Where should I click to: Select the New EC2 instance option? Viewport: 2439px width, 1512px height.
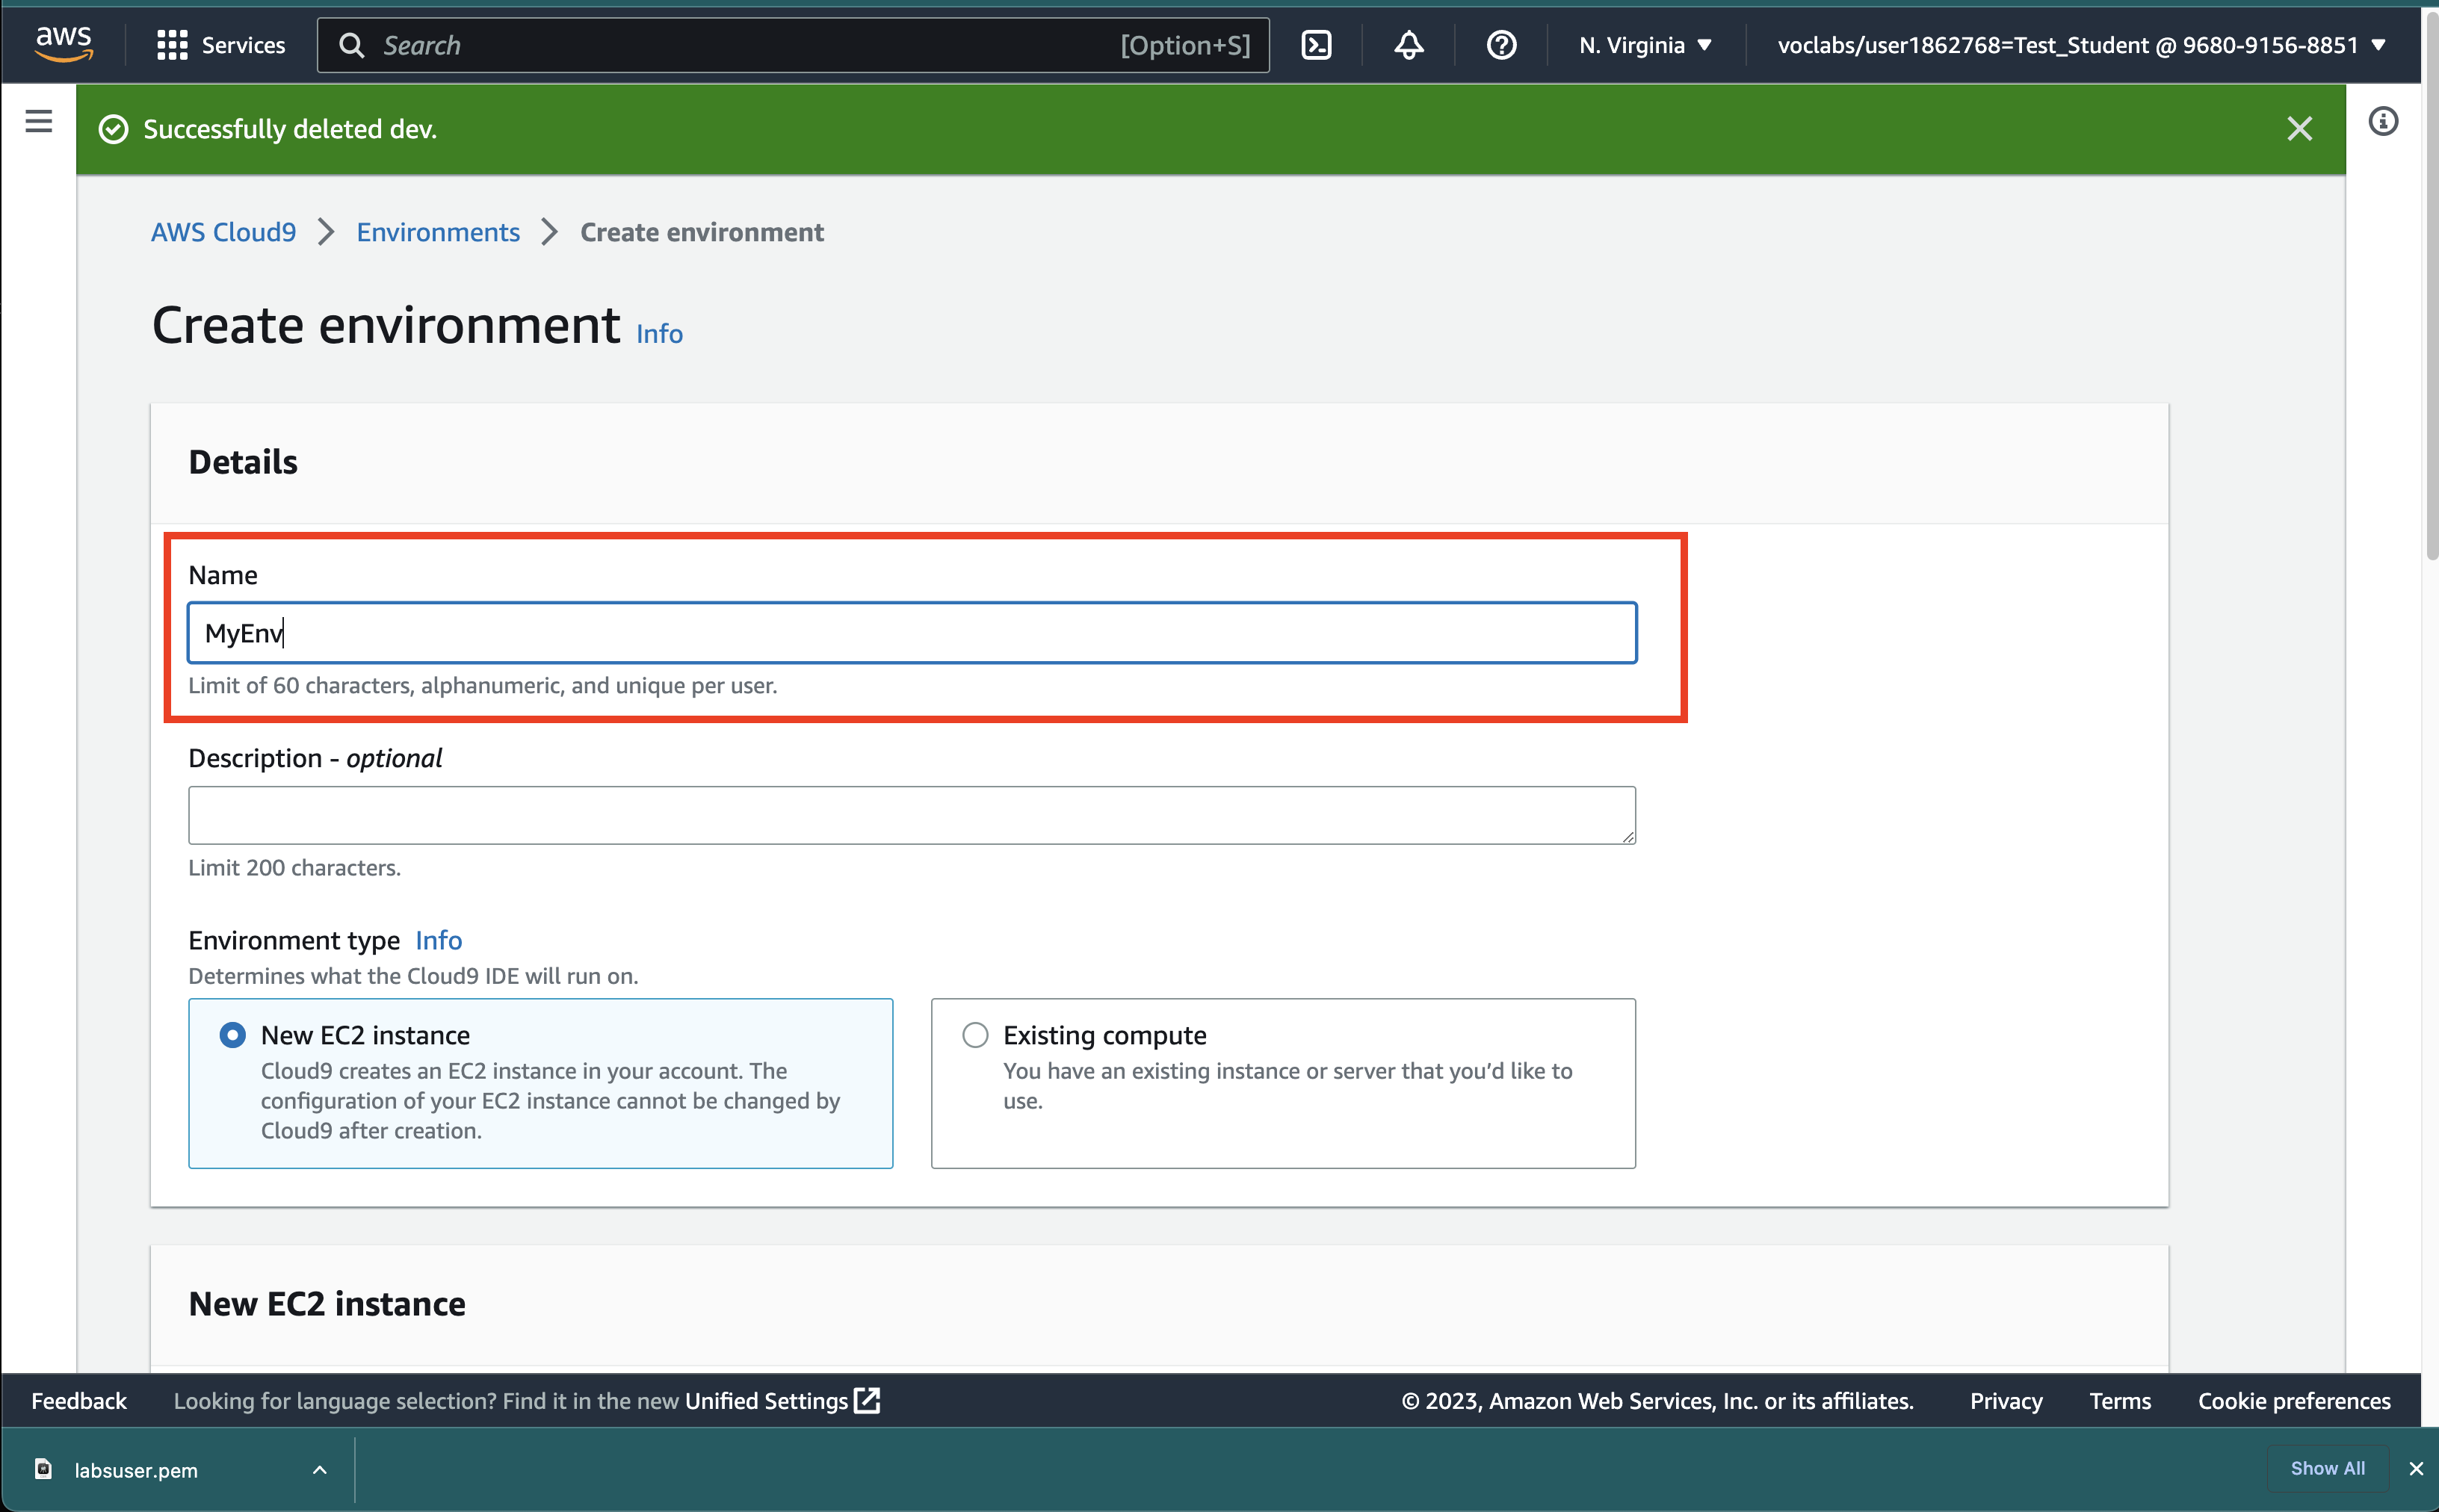coord(232,1035)
